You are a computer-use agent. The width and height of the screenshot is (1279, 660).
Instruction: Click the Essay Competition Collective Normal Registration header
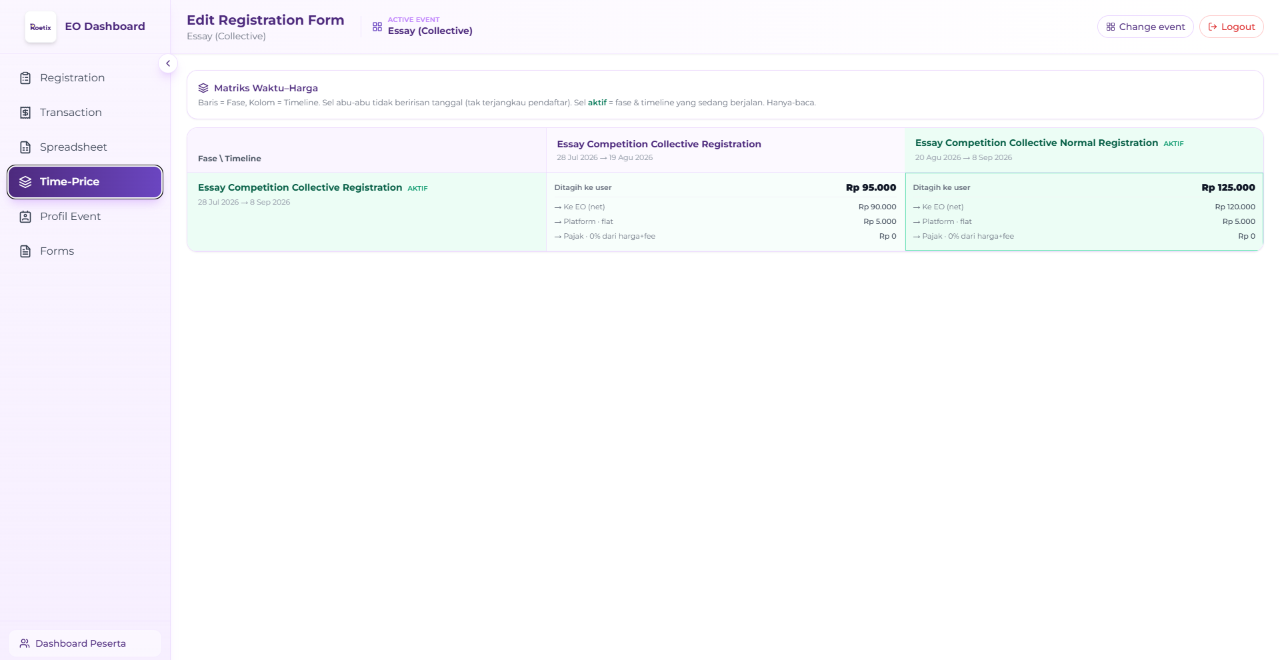pos(1036,143)
